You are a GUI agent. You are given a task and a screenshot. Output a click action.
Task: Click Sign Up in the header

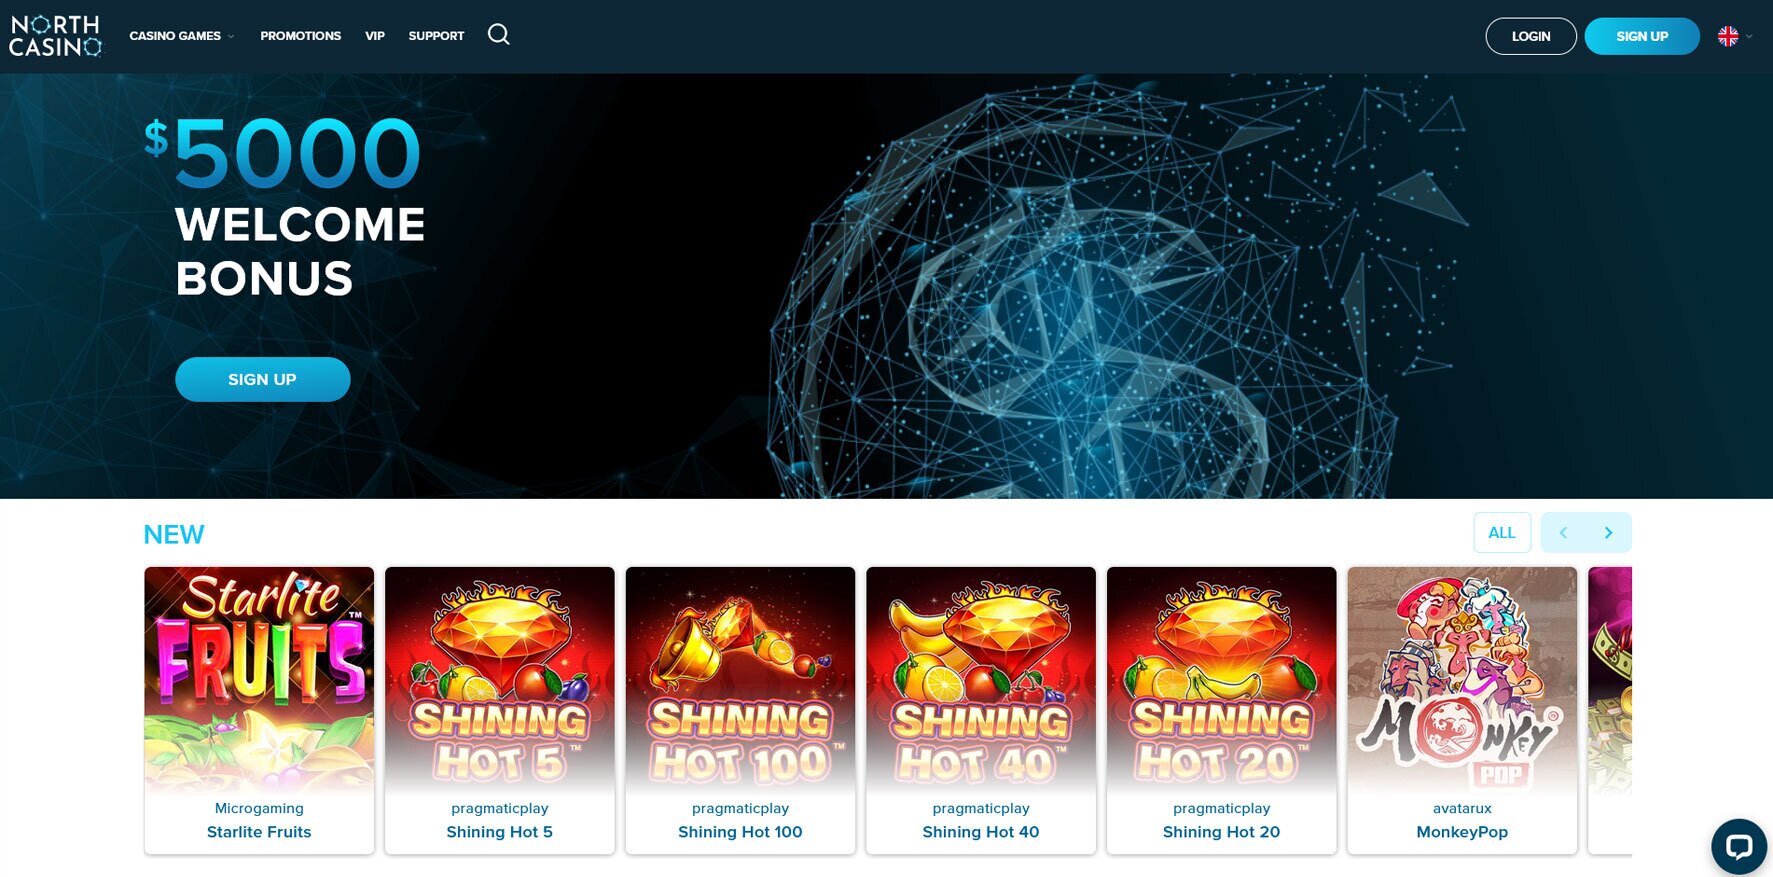[x=1641, y=36]
